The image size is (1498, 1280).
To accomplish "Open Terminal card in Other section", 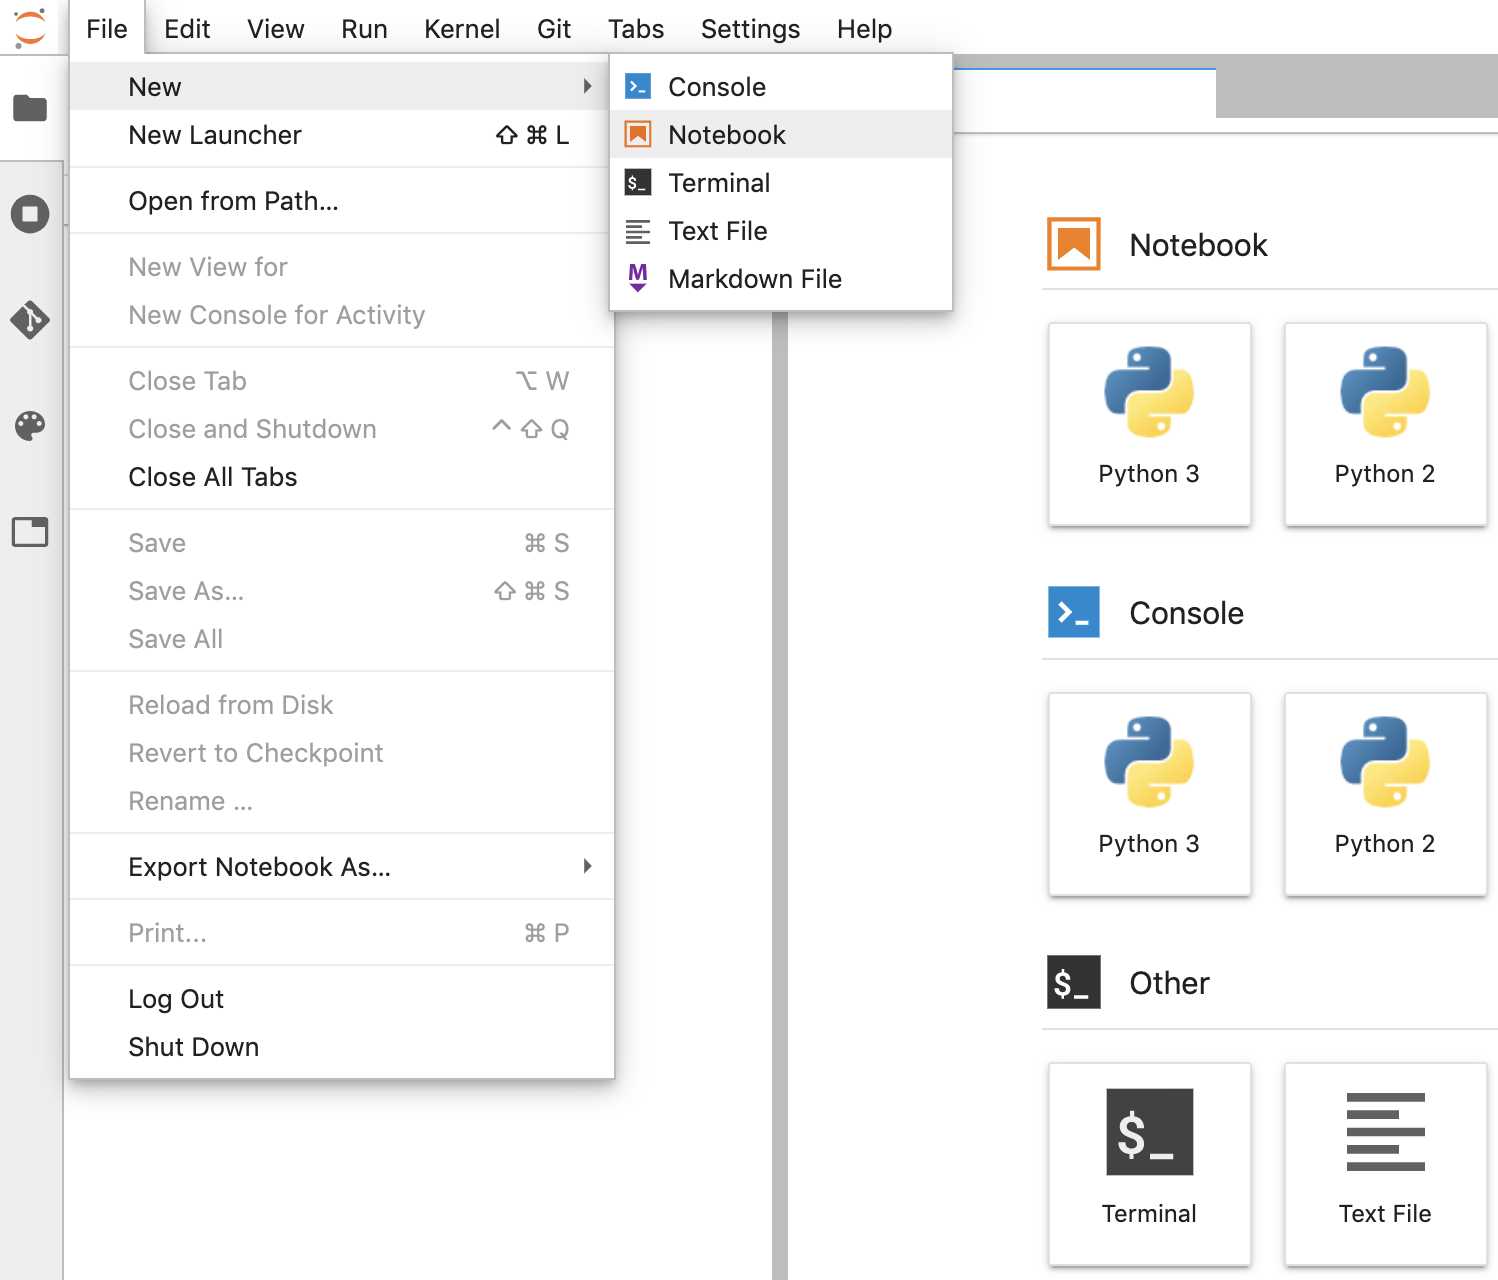I will click(x=1149, y=1163).
